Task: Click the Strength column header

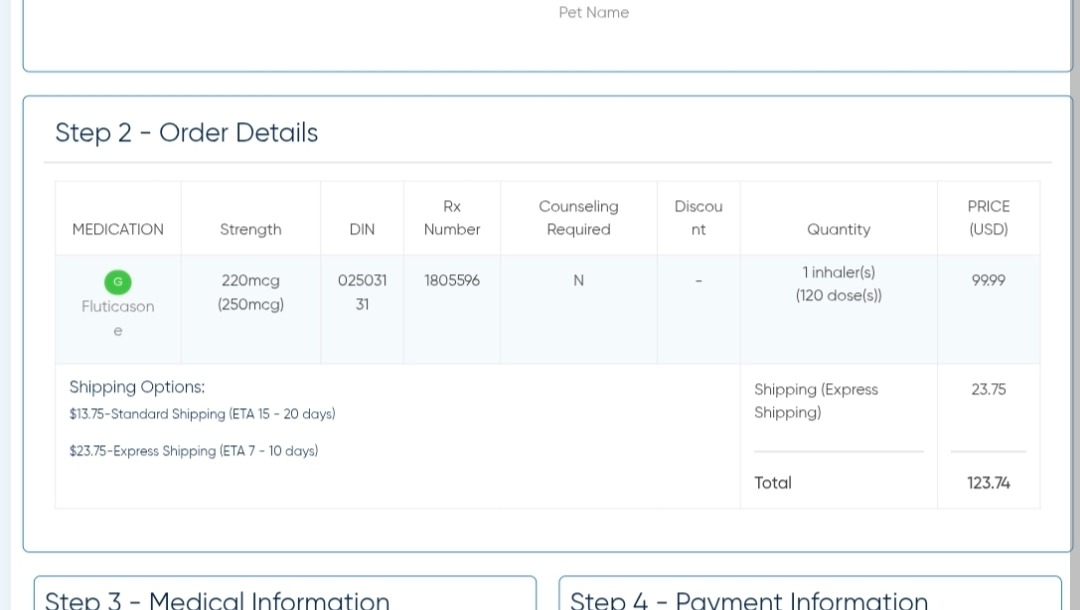Action: (x=250, y=229)
